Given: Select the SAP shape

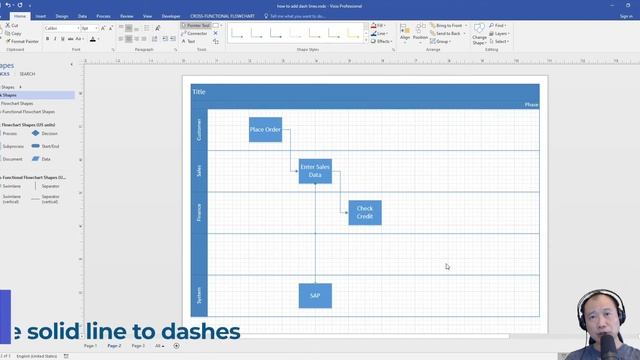Looking at the screenshot, I should point(315,296).
